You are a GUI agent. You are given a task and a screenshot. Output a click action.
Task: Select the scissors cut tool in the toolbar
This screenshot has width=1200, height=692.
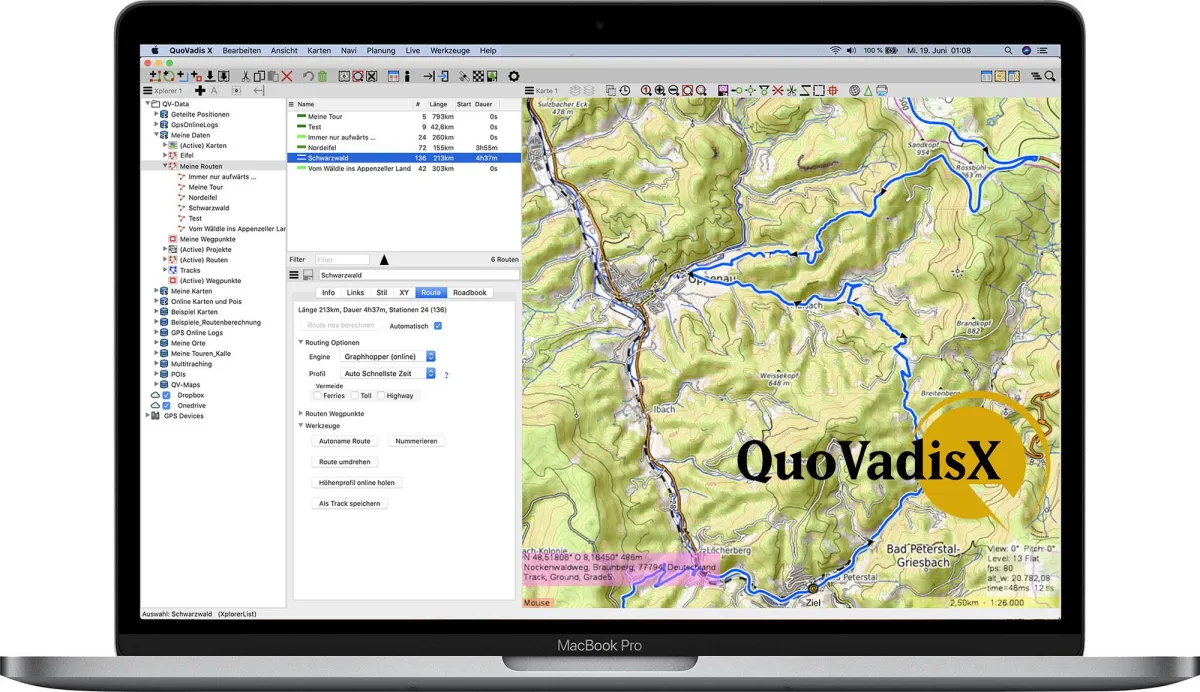[x=245, y=76]
